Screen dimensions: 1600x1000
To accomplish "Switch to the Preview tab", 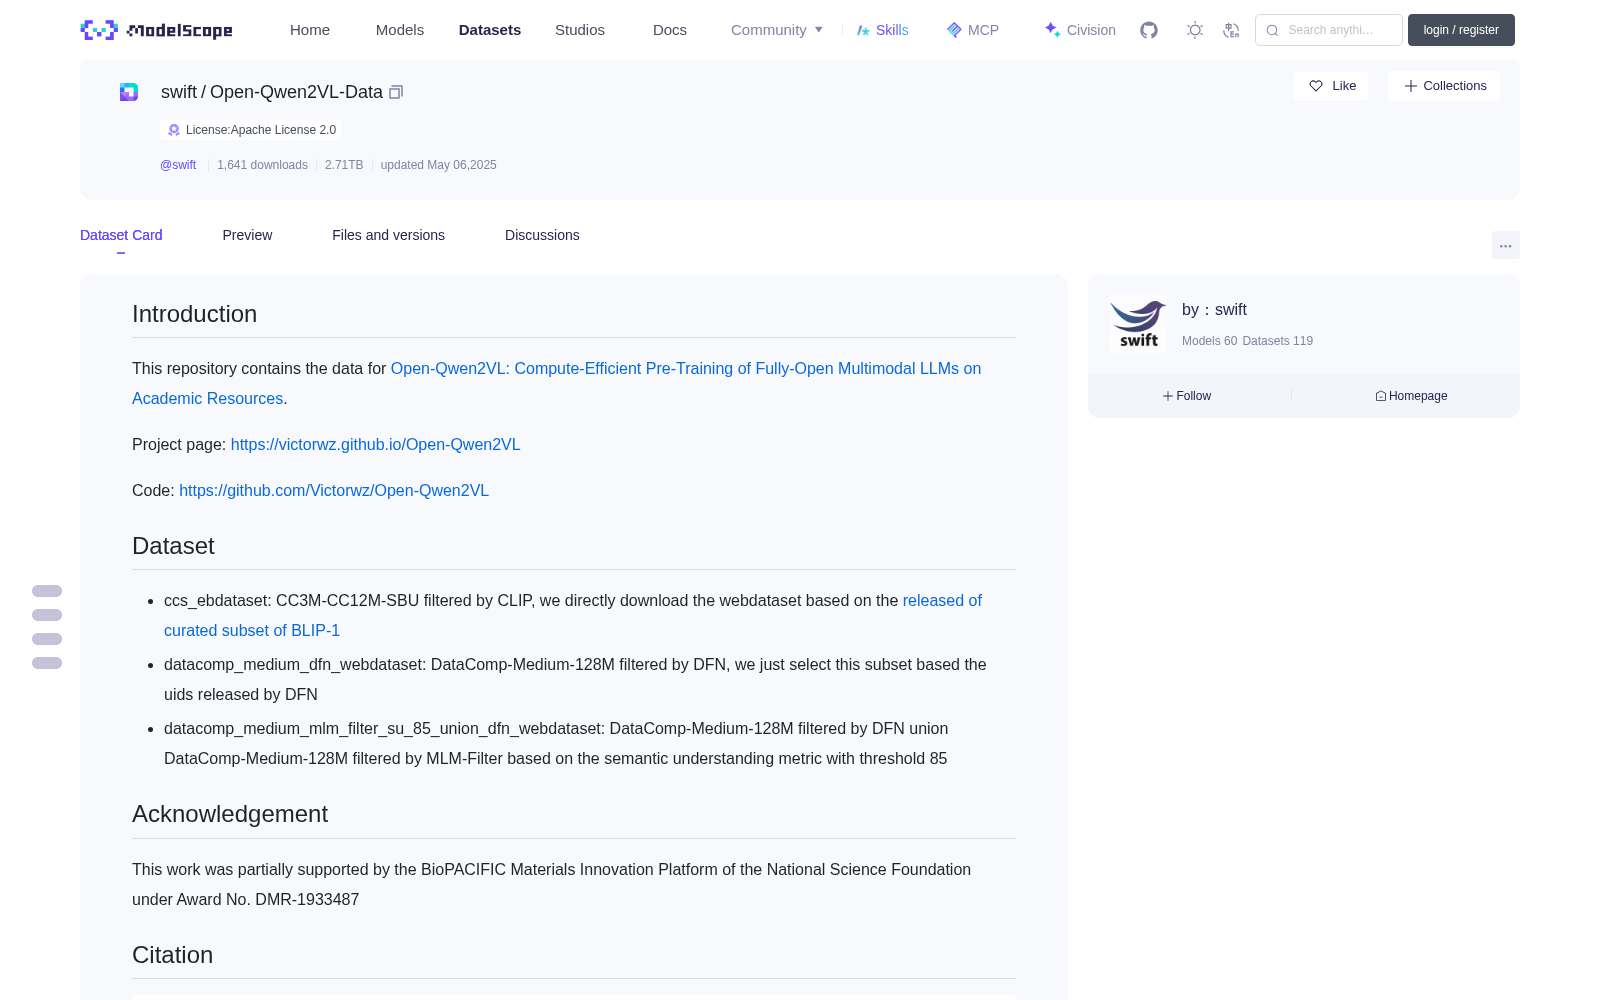I will (x=247, y=235).
